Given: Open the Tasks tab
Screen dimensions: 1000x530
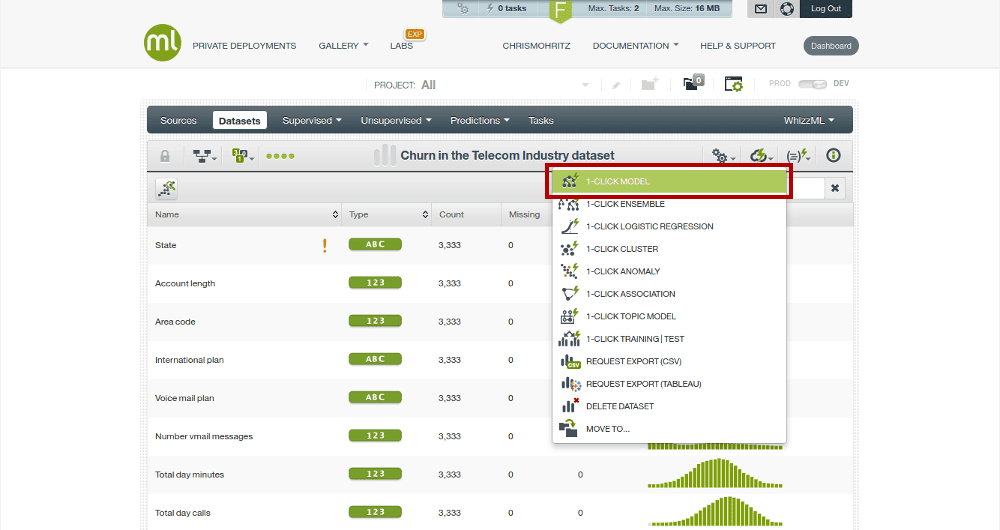Looking at the screenshot, I should pyautogui.click(x=541, y=121).
